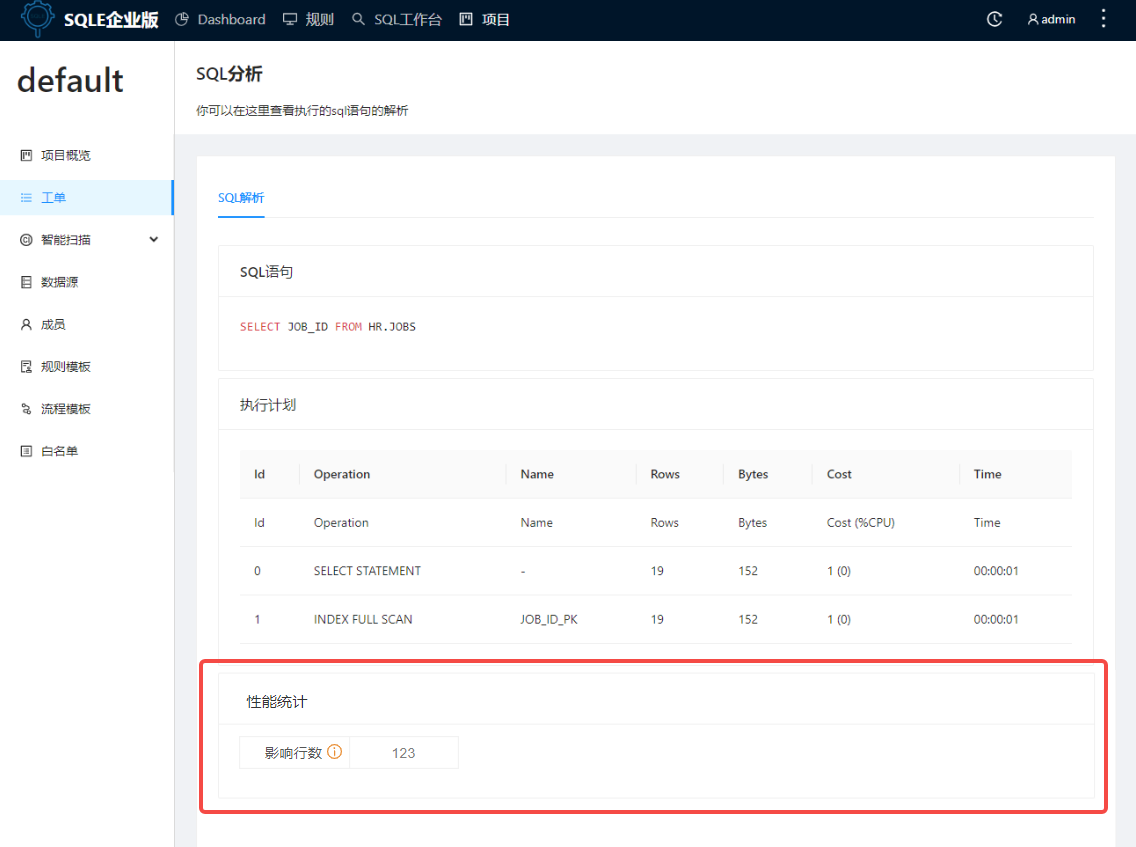Click the SQL分析 page heading

click(x=229, y=74)
